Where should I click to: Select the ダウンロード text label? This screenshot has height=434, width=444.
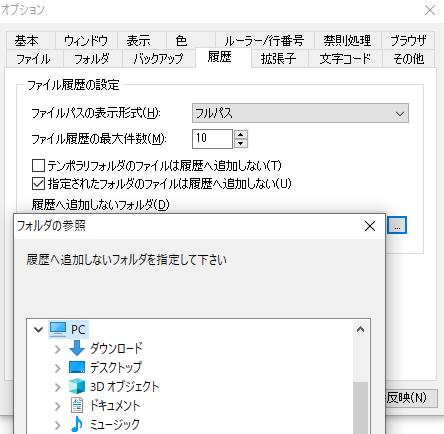click(116, 349)
